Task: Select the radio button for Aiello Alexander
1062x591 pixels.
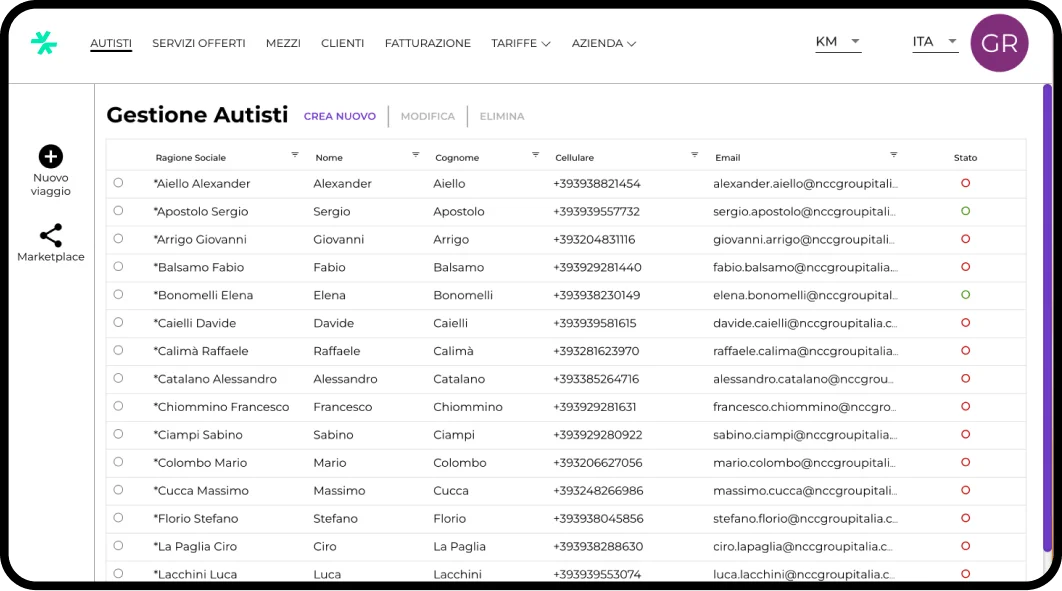Action: [118, 183]
